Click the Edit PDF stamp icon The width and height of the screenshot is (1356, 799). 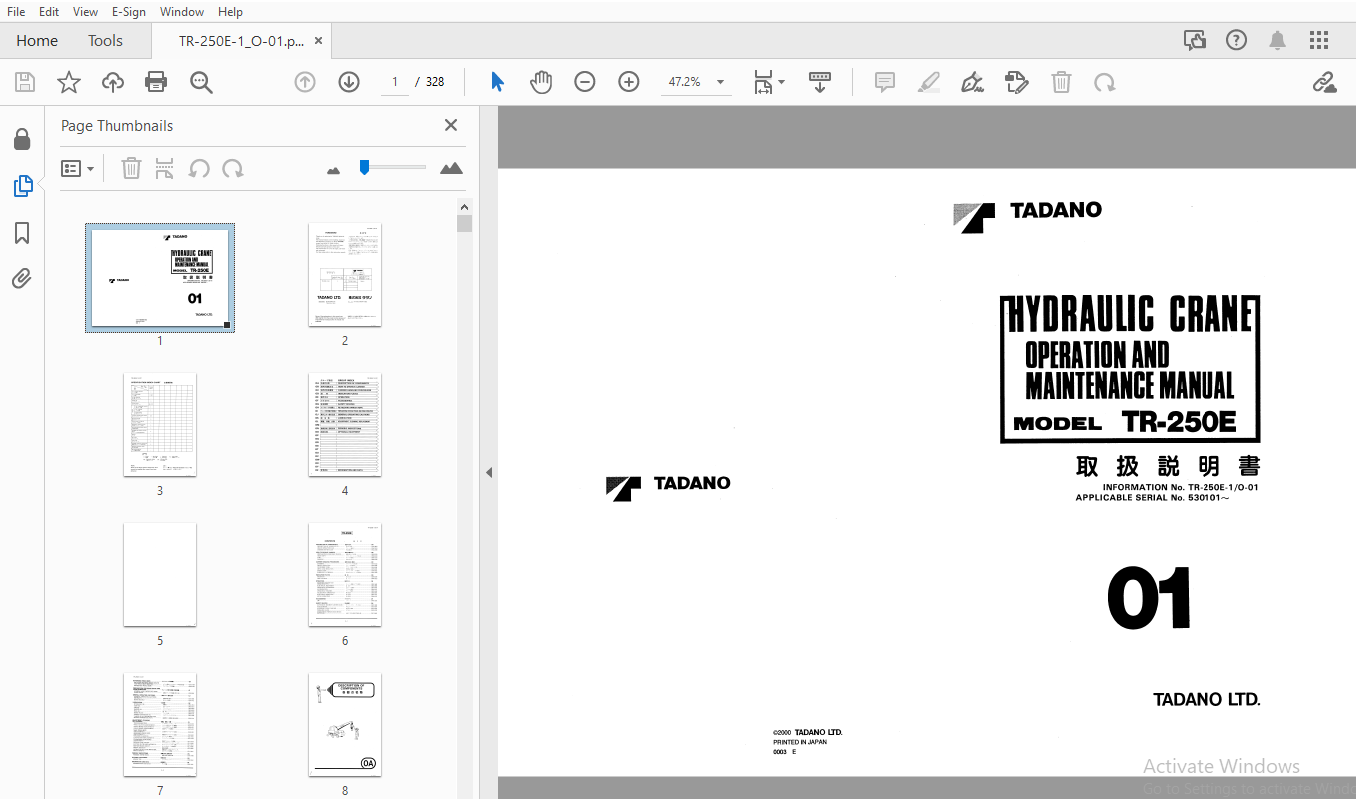point(1017,82)
